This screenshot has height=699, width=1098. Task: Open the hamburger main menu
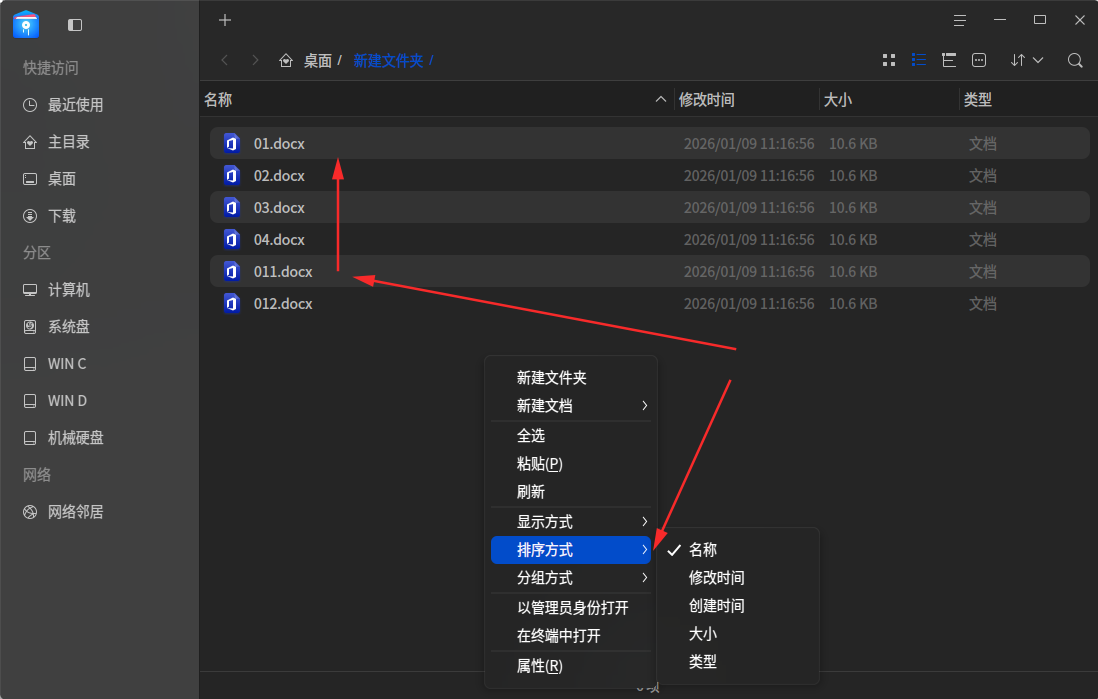pyautogui.click(x=959, y=20)
